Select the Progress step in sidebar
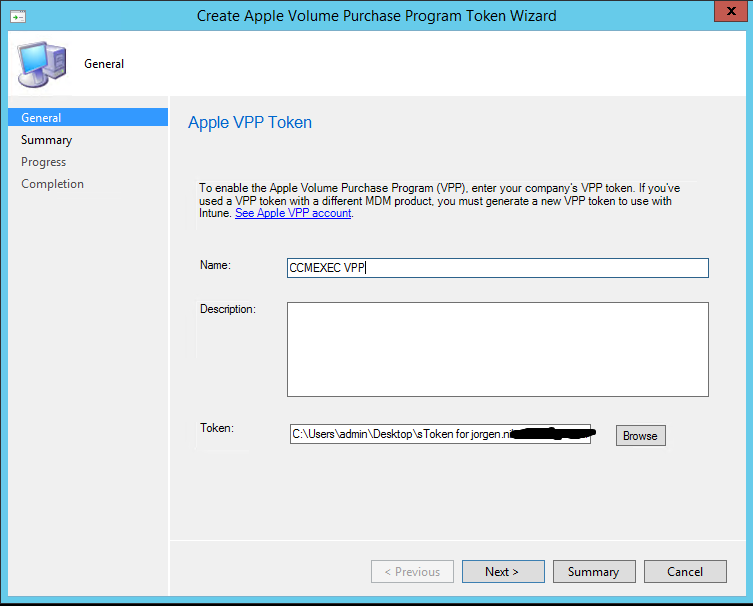The width and height of the screenshot is (753, 606). 43,162
